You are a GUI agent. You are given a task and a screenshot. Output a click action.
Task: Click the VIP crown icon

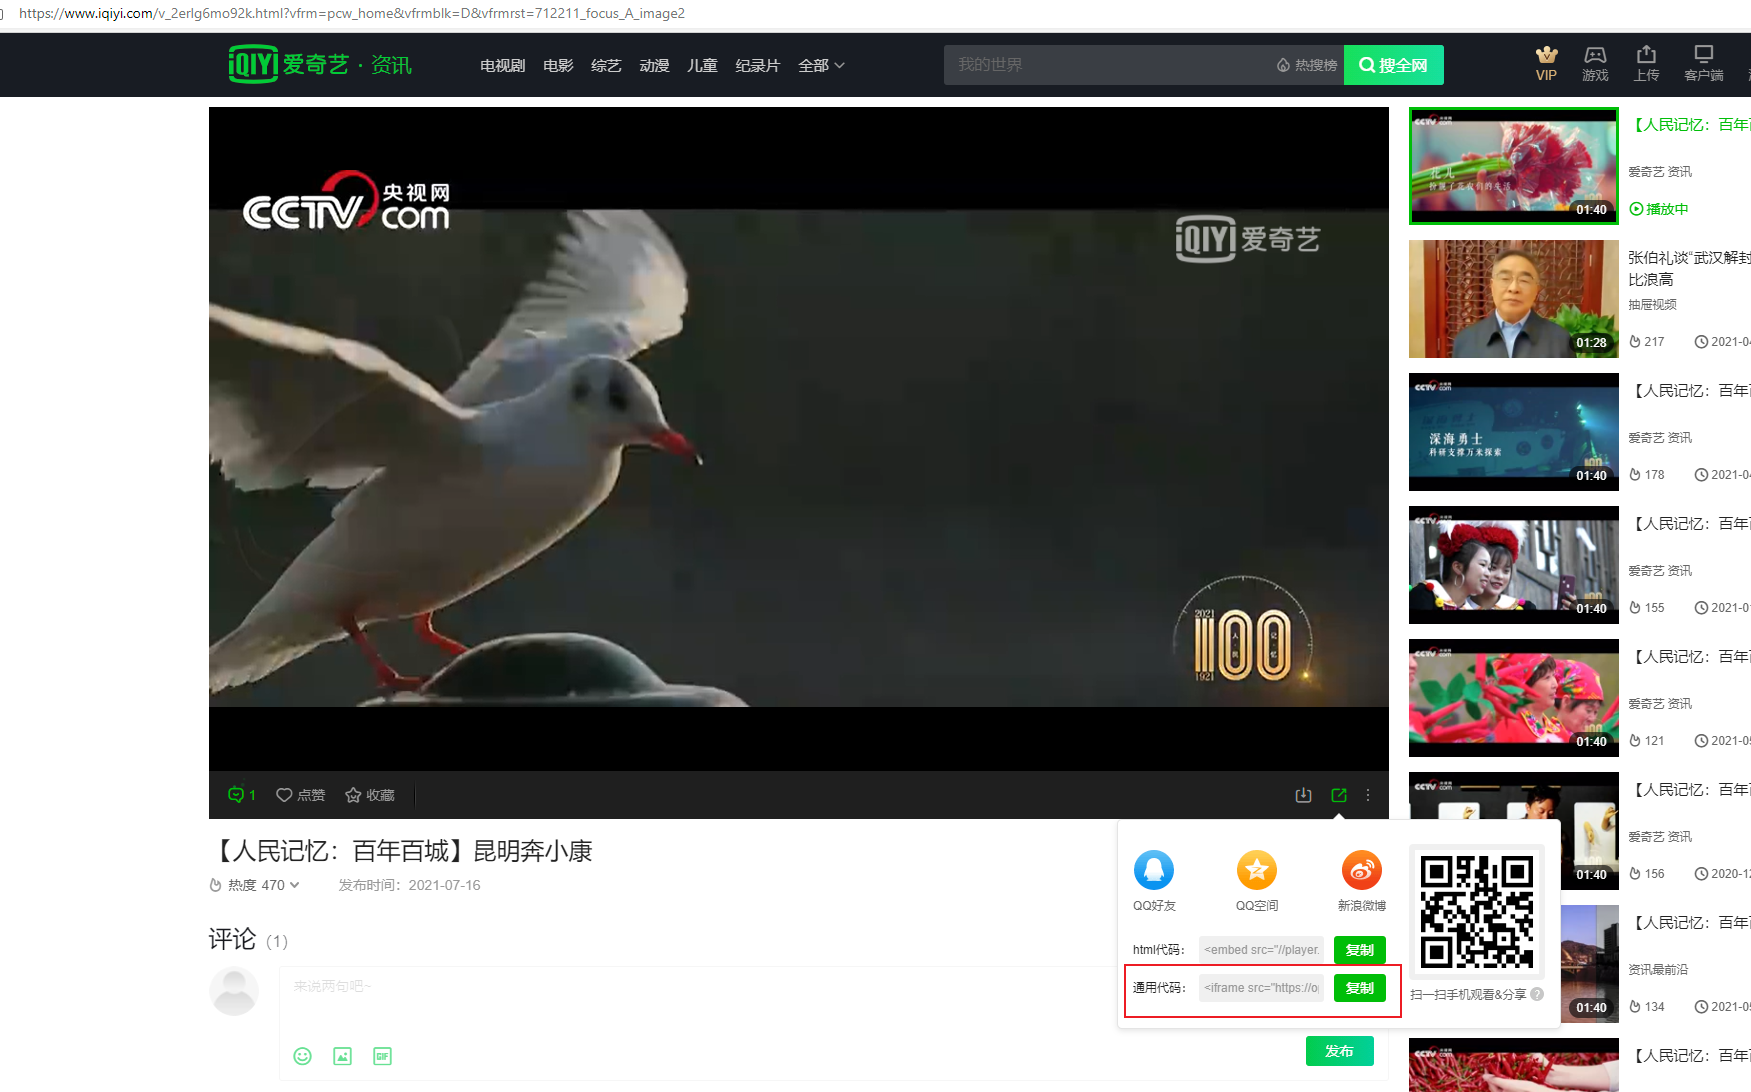click(x=1546, y=56)
